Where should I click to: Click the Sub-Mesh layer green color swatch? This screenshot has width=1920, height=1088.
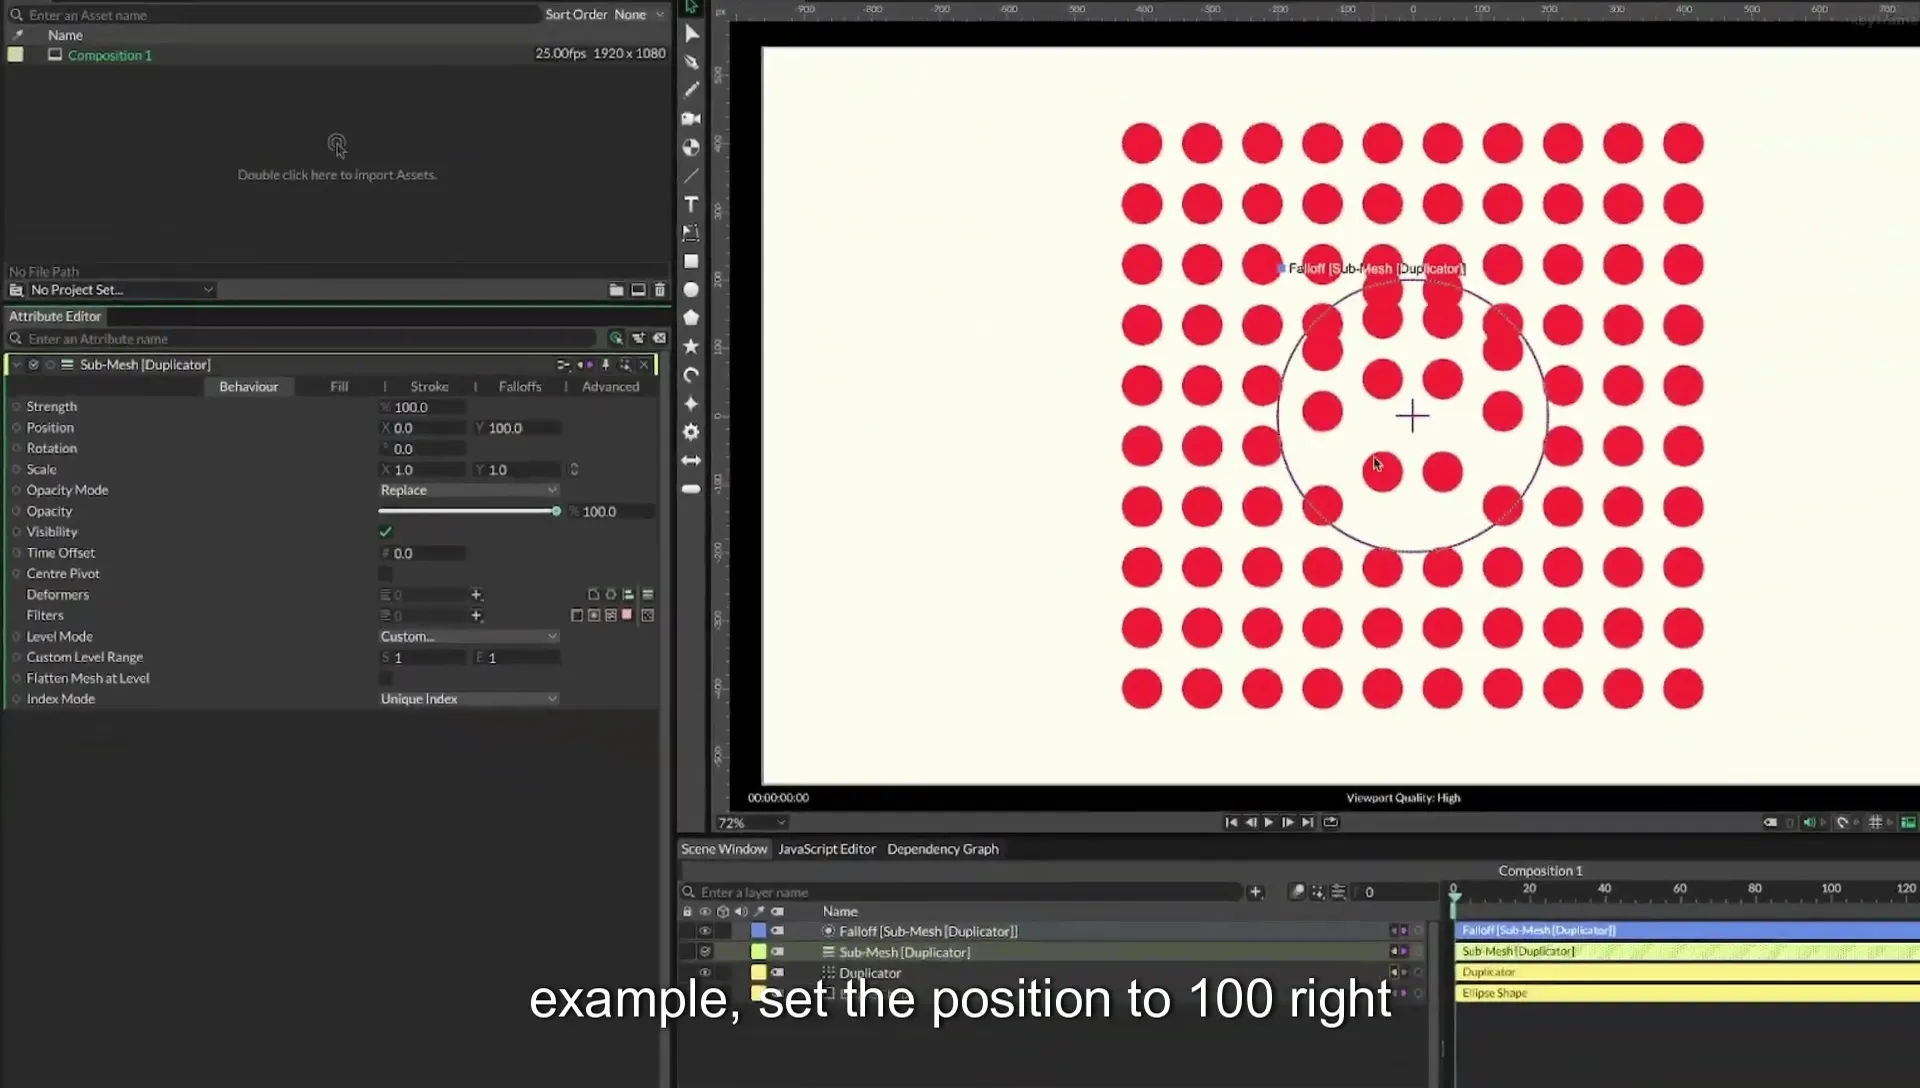point(759,952)
